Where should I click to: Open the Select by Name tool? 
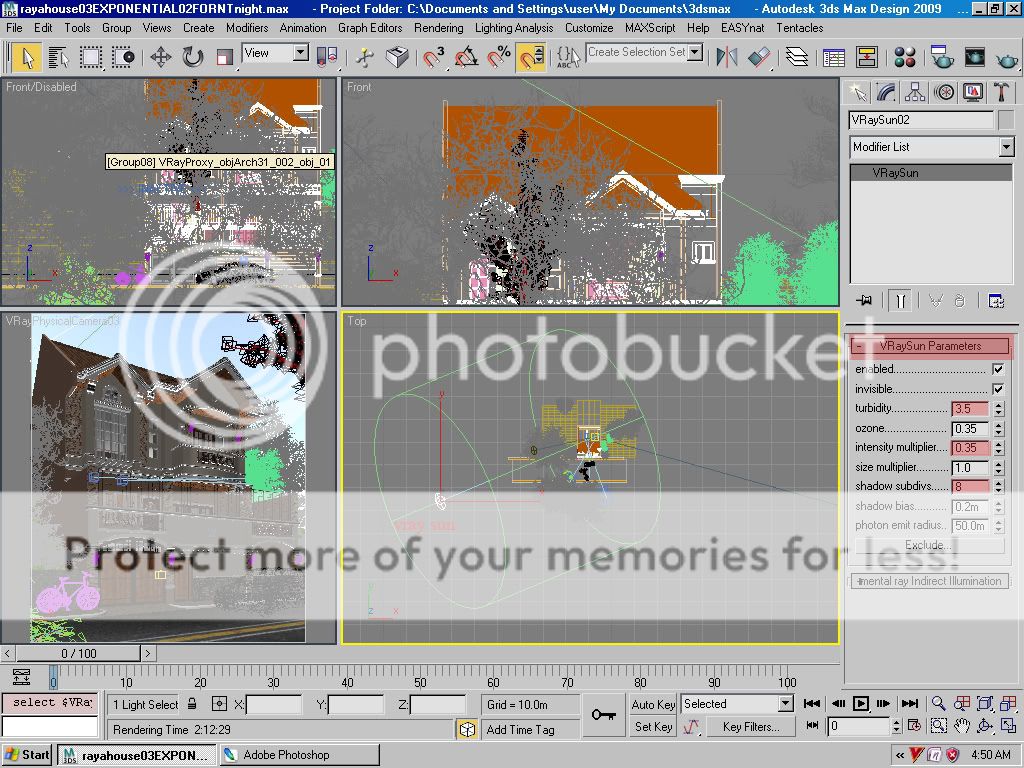pos(58,57)
